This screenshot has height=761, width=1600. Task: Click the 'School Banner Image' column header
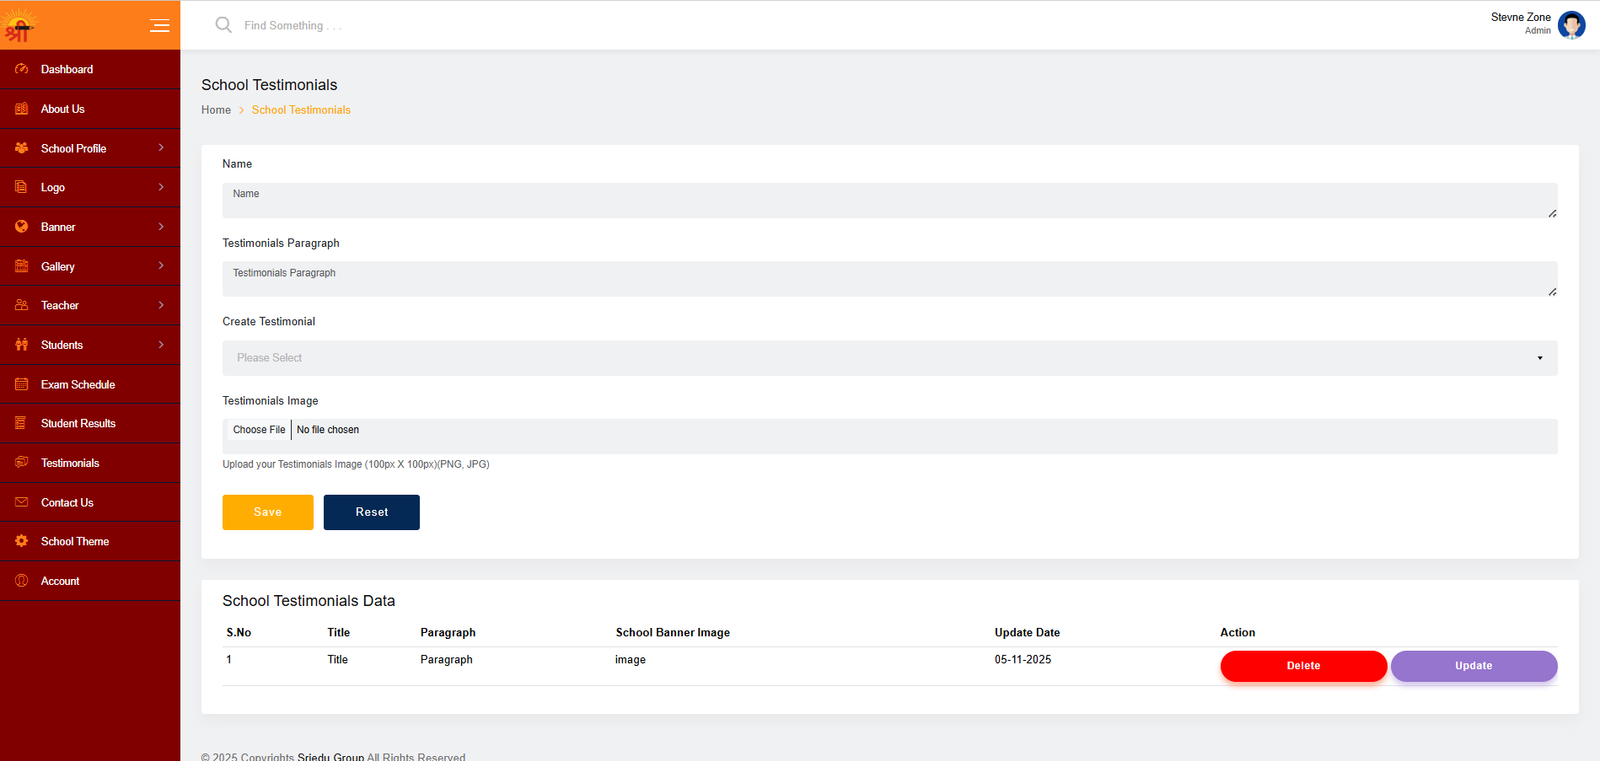click(672, 633)
